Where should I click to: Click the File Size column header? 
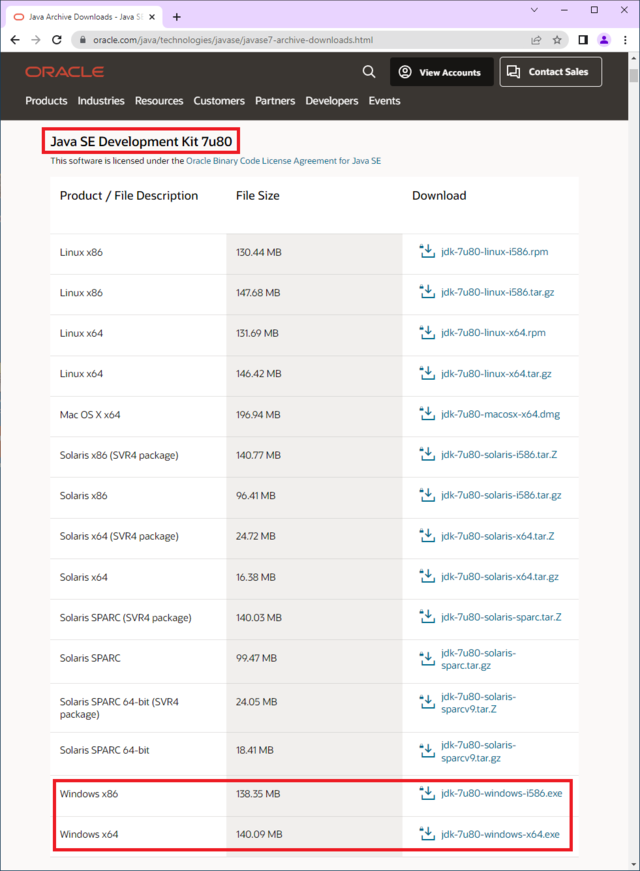pos(258,196)
